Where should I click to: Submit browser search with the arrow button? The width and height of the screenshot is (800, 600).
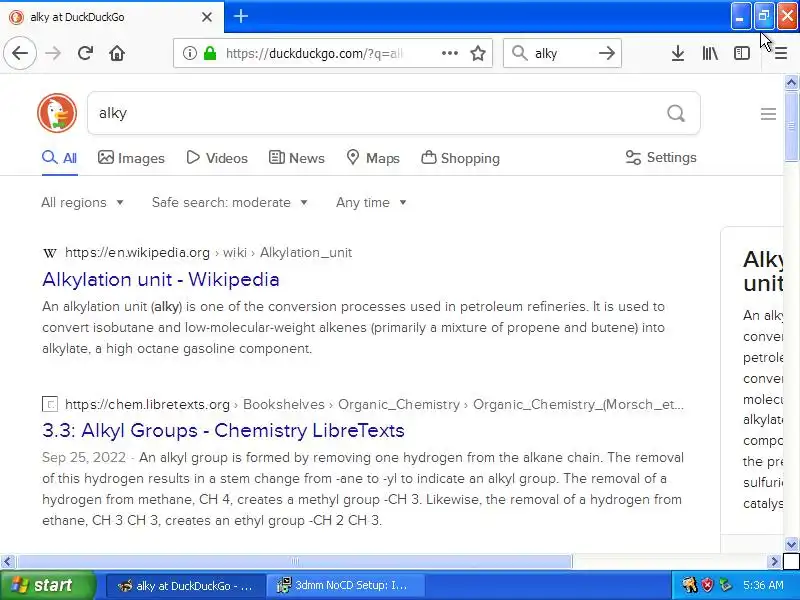click(x=607, y=53)
